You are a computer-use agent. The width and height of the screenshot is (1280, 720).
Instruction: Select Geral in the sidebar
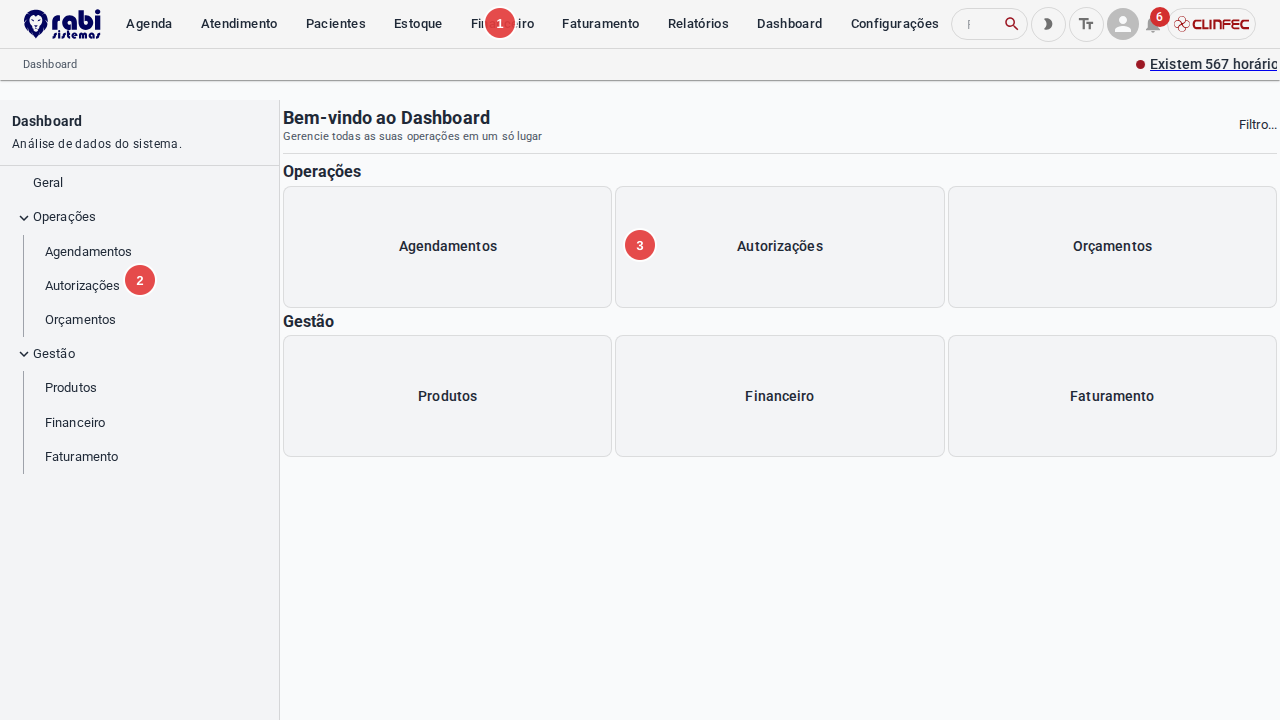tap(48, 183)
